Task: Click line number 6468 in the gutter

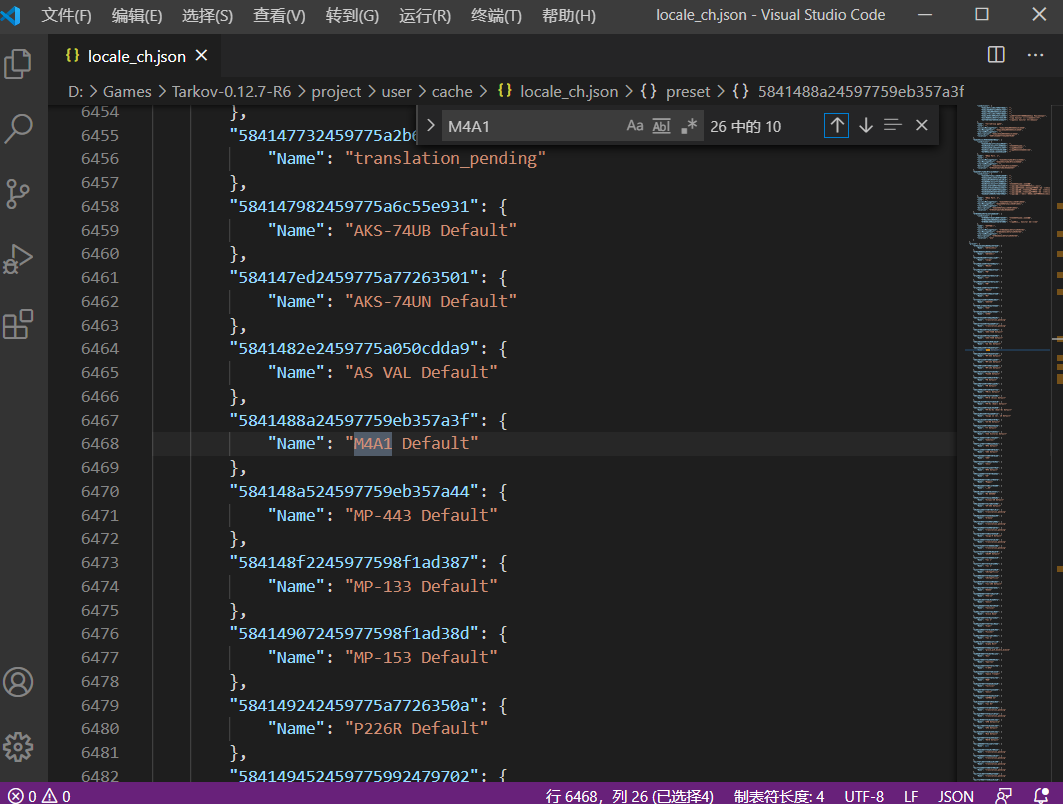Action: [100, 444]
